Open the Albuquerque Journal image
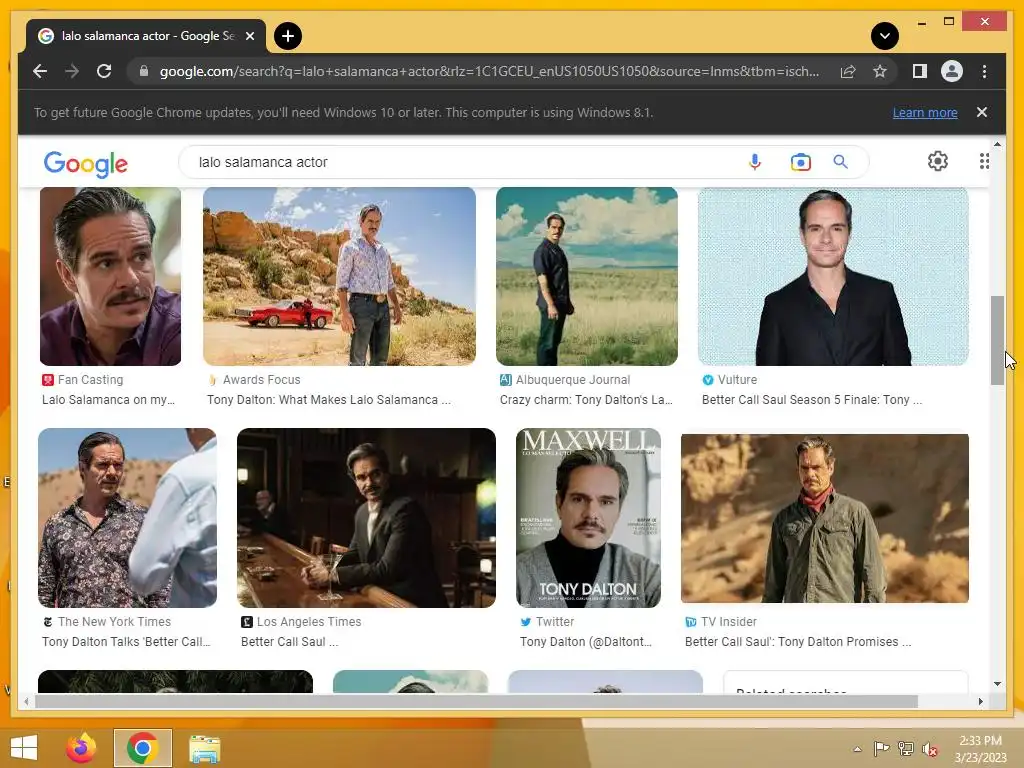 [586, 276]
